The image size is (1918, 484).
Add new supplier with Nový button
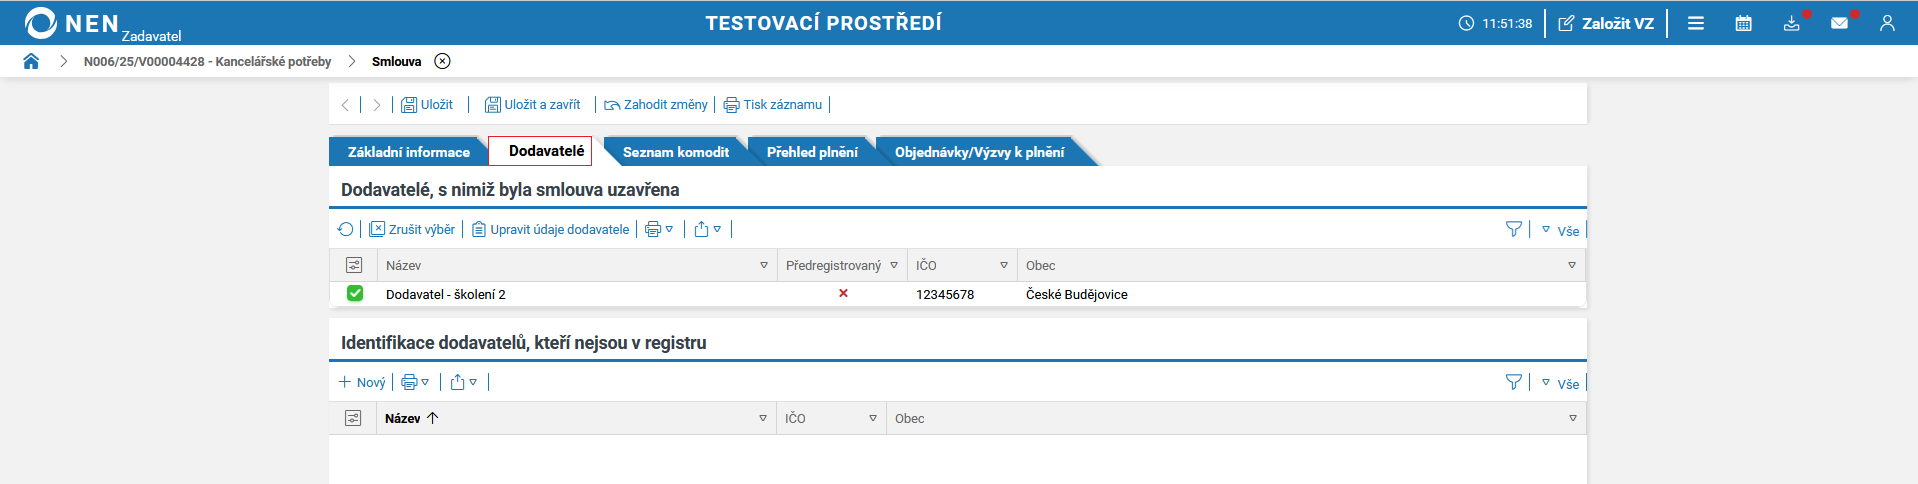362,382
